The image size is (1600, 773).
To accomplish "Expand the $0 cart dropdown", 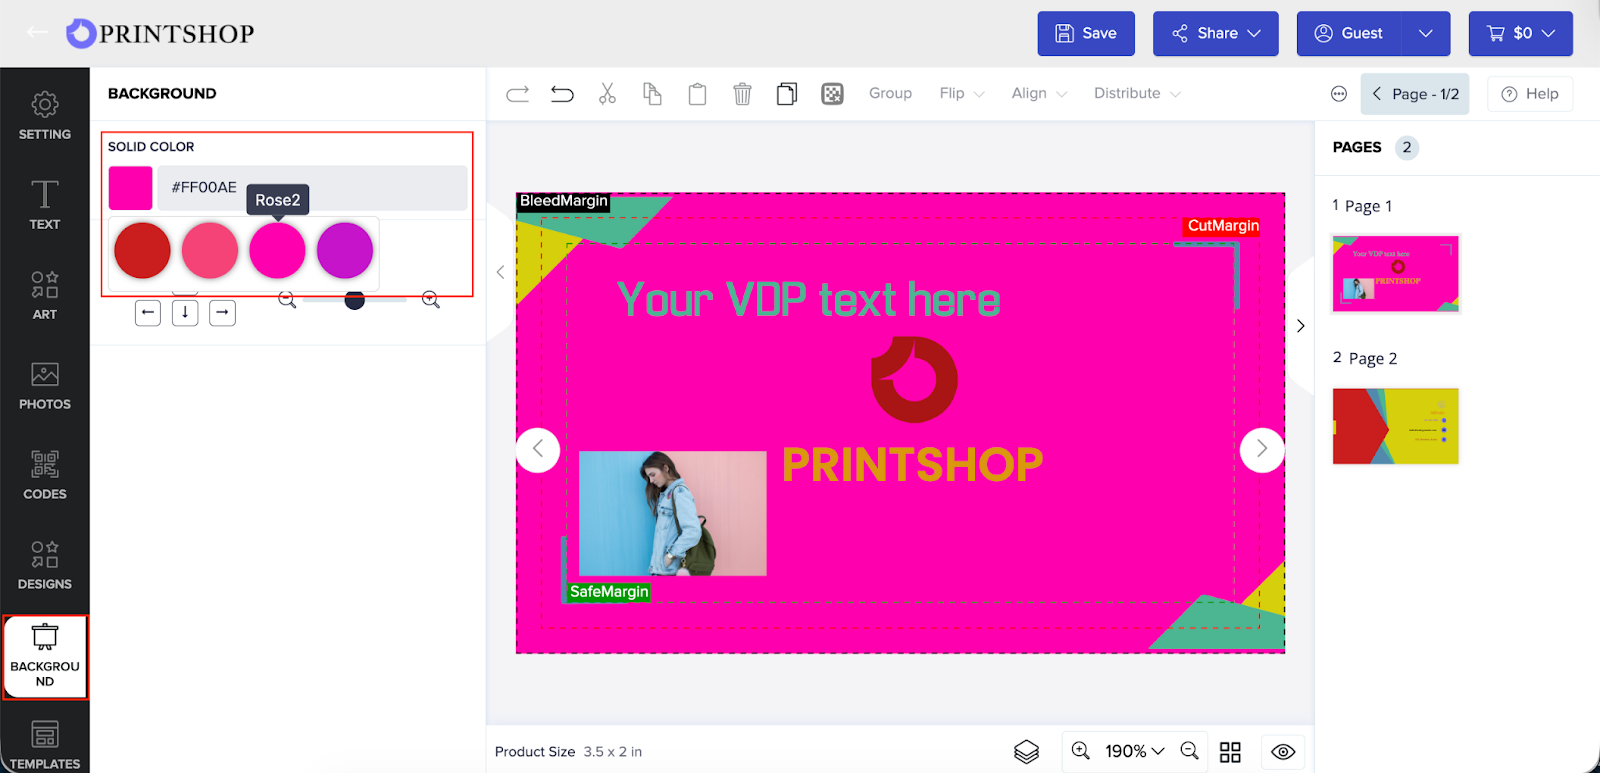I will [1520, 33].
